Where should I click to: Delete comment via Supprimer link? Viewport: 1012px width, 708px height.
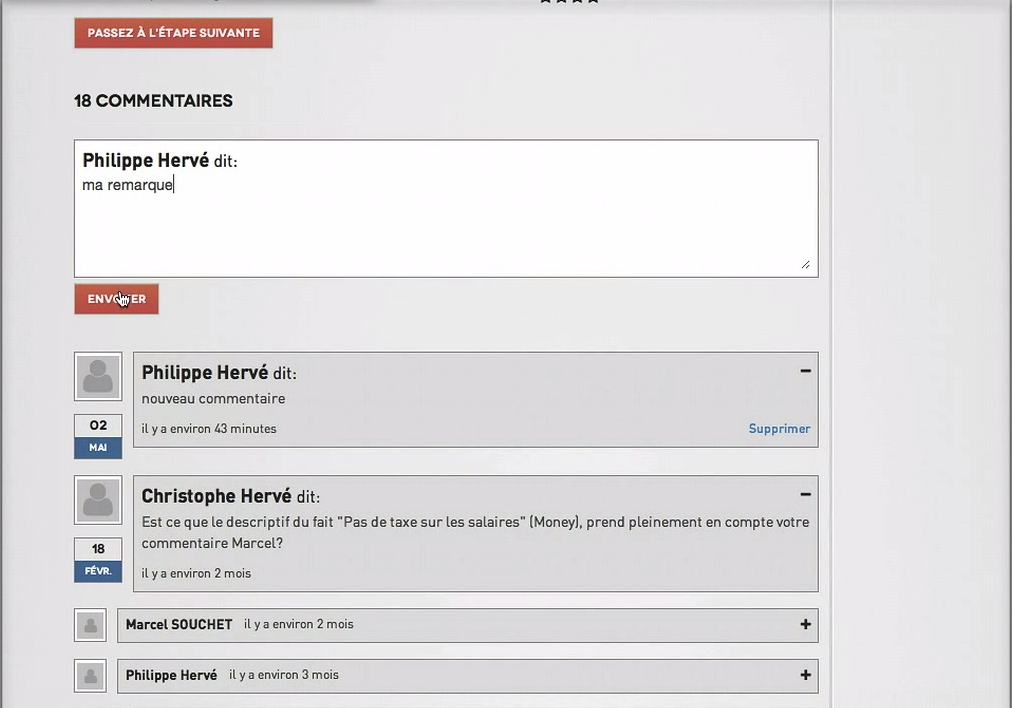[779, 429]
